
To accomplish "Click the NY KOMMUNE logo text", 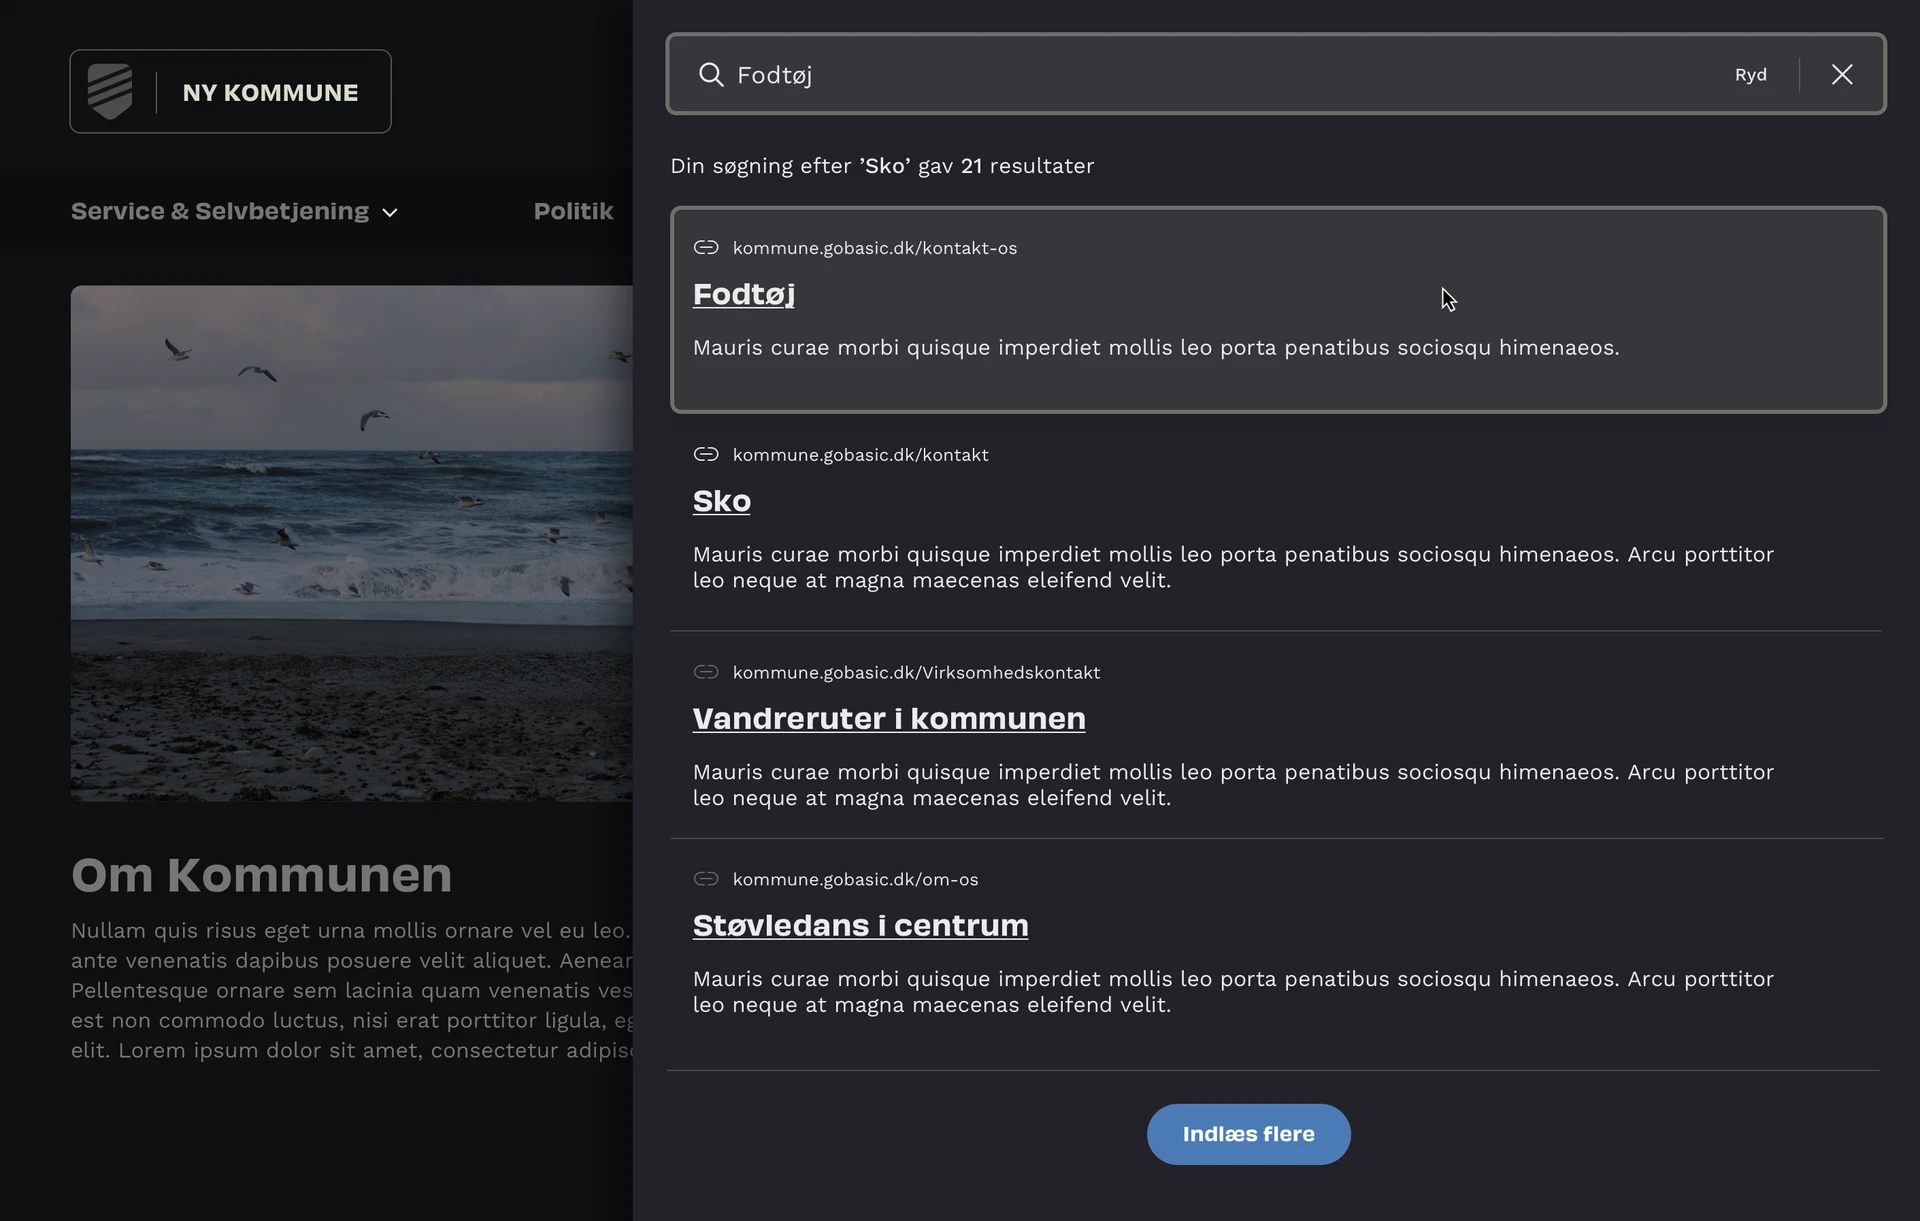I will (x=270, y=92).
